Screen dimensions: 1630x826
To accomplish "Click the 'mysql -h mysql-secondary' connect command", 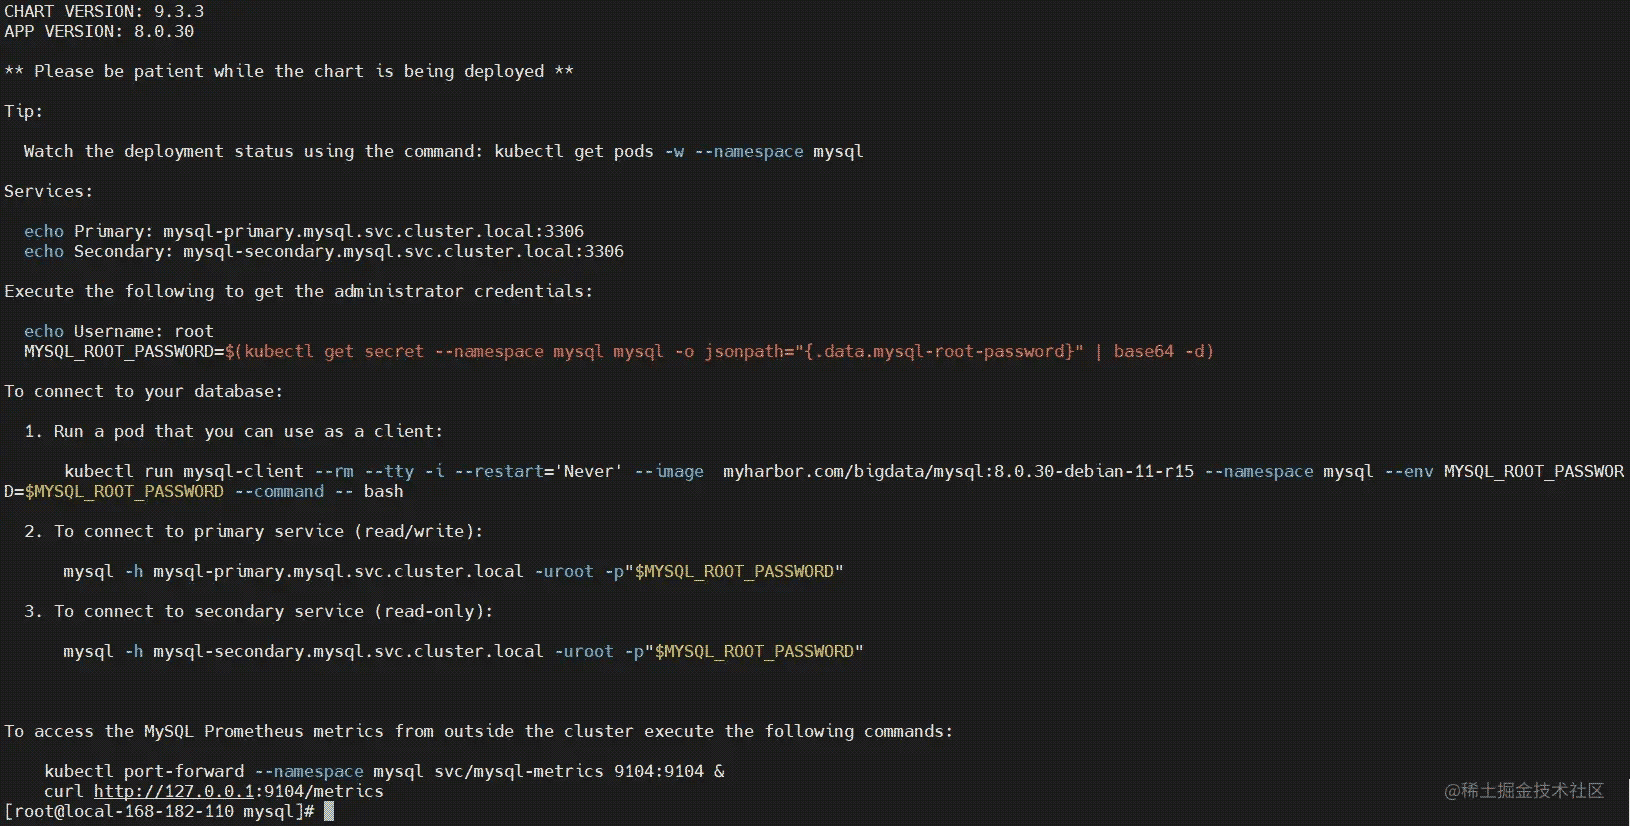I will pyautogui.click(x=303, y=651).
